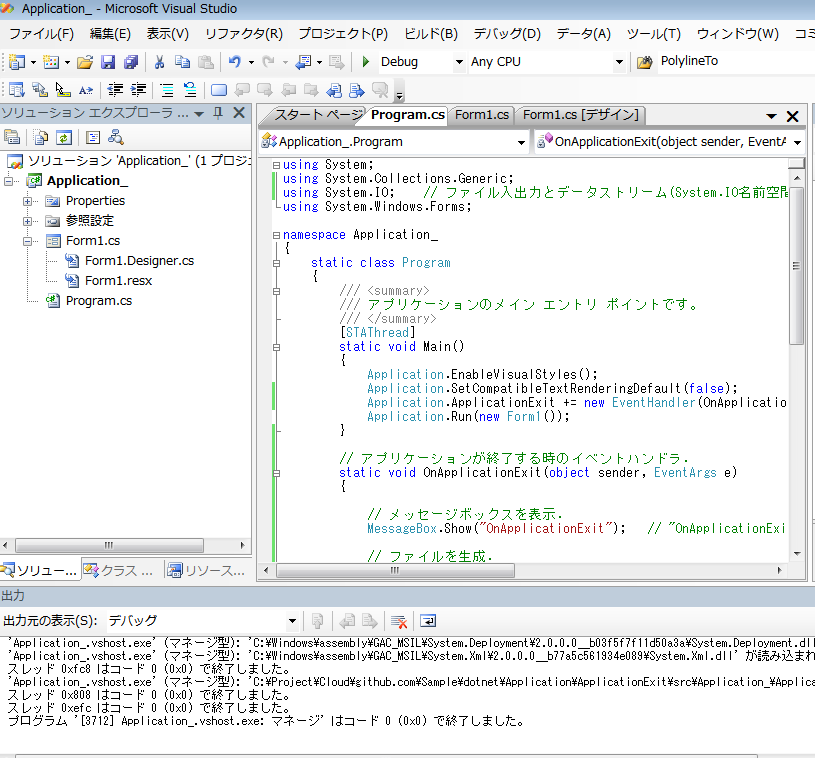Click the Copy icon in toolbar
815x758 pixels.
(x=182, y=62)
